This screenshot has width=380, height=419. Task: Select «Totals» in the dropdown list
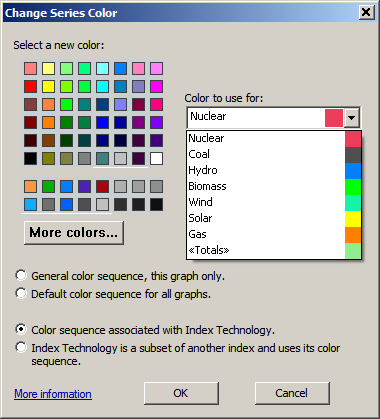[274, 250]
